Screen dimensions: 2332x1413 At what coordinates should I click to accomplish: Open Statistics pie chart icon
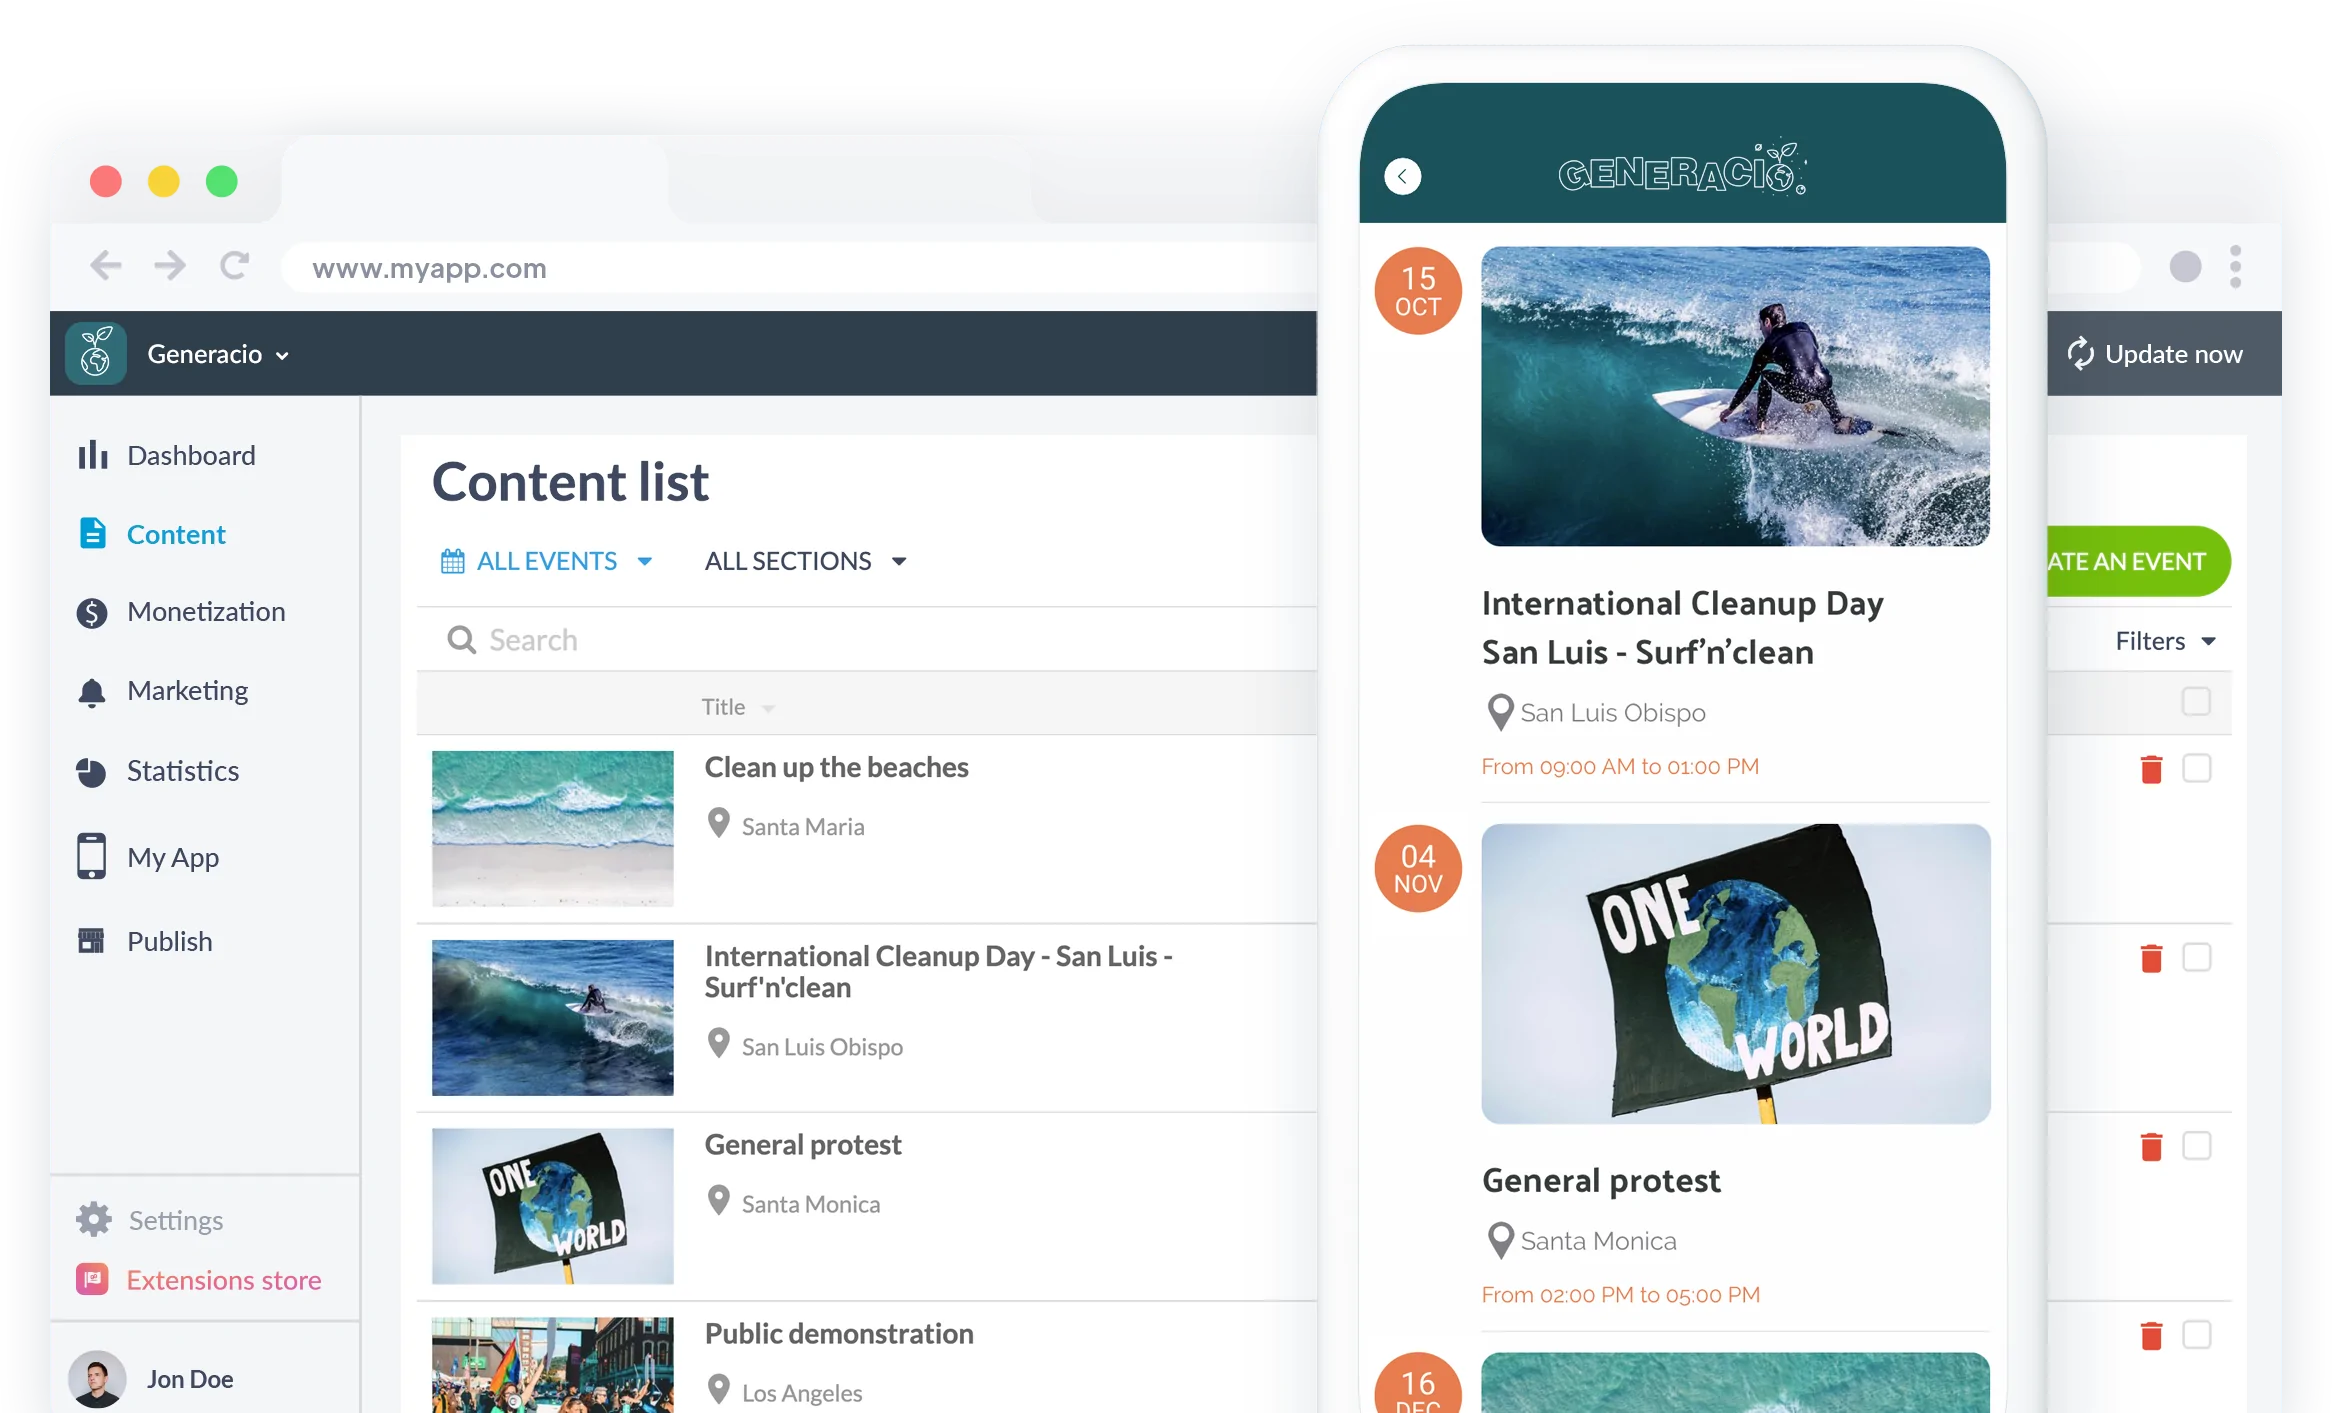click(92, 772)
